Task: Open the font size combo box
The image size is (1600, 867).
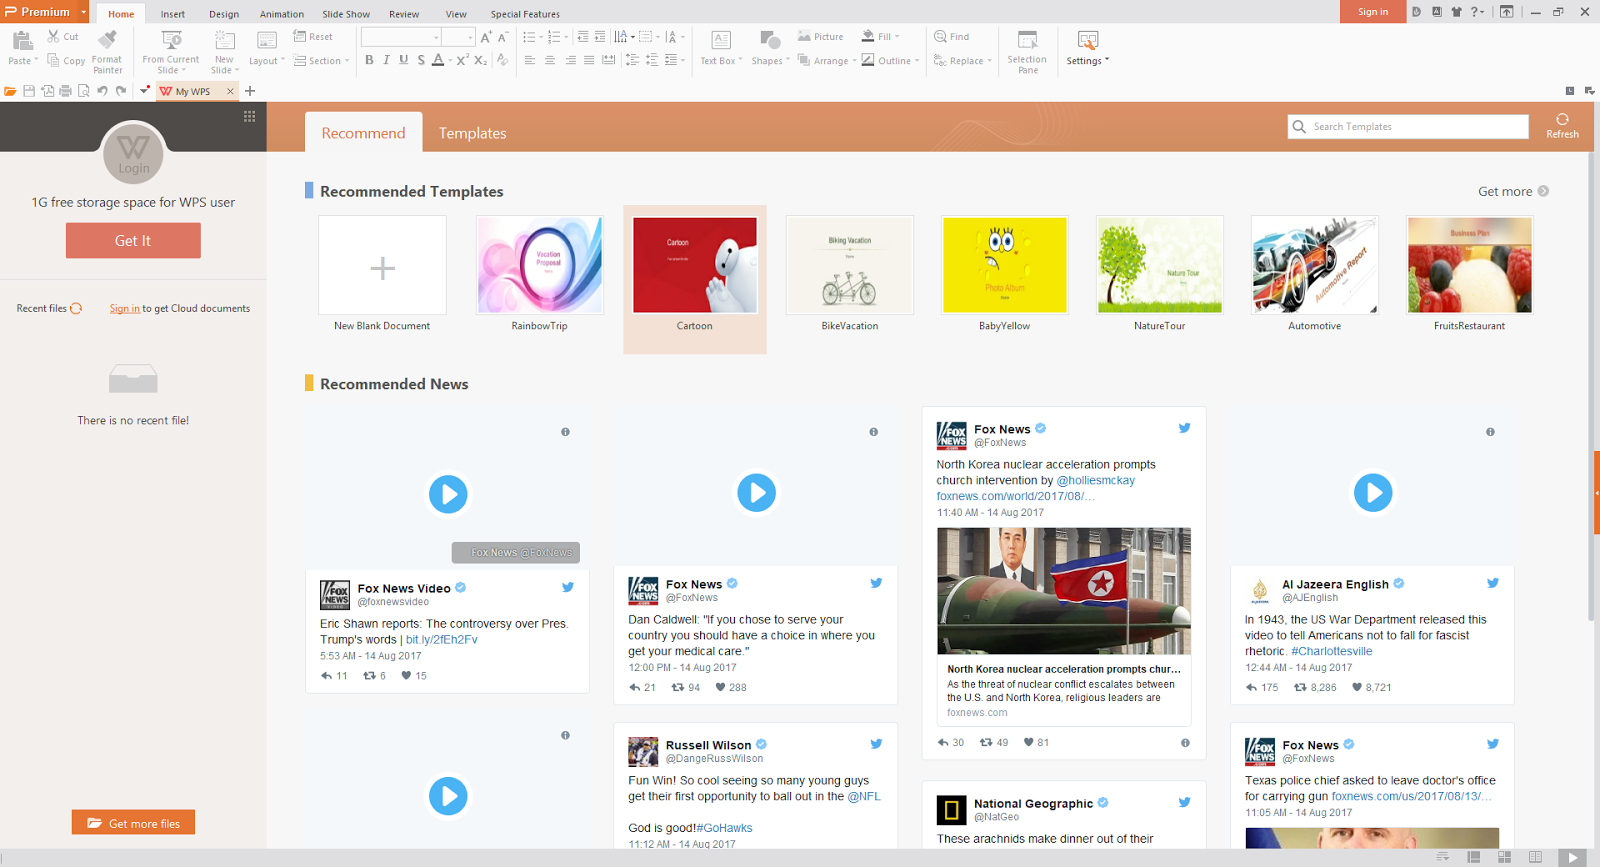Action: pos(459,37)
